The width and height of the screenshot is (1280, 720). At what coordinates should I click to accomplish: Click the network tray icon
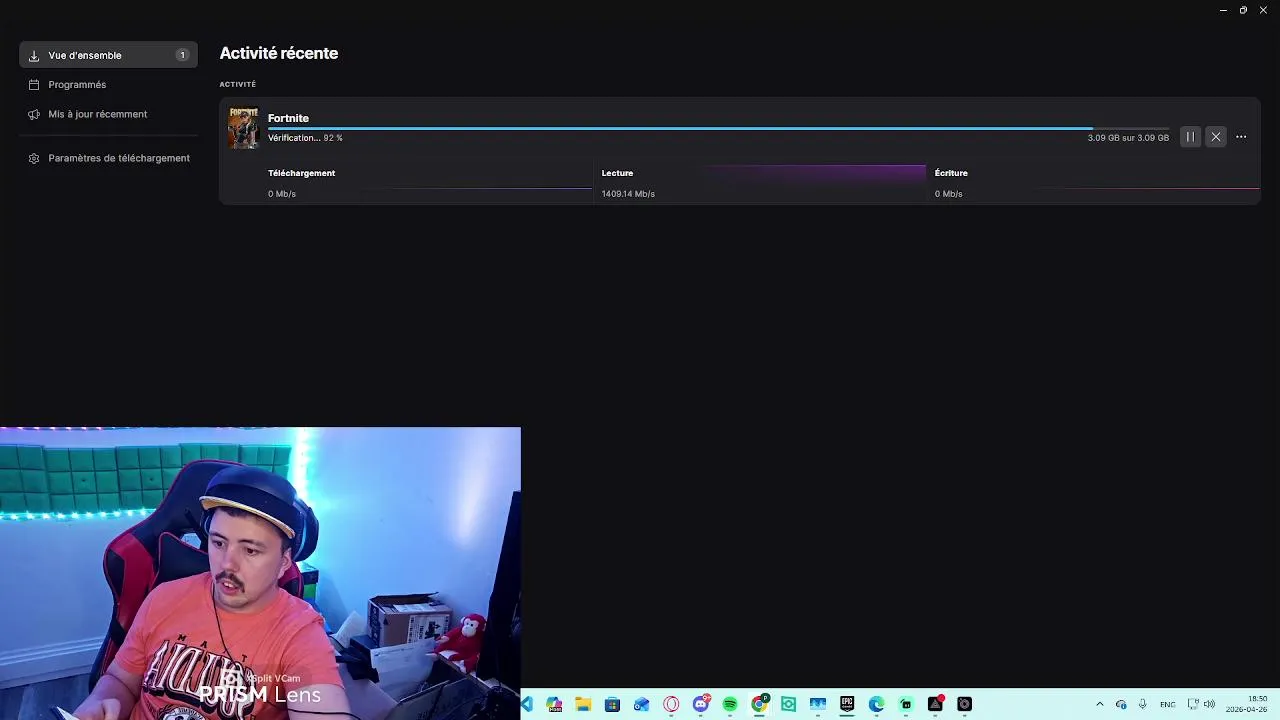(1193, 704)
